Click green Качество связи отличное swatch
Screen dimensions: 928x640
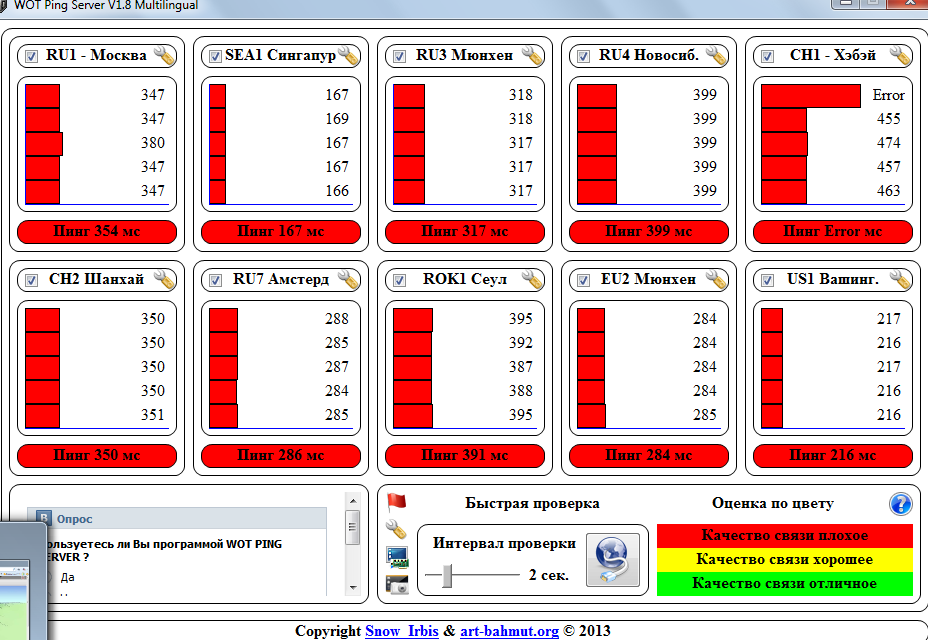point(785,584)
